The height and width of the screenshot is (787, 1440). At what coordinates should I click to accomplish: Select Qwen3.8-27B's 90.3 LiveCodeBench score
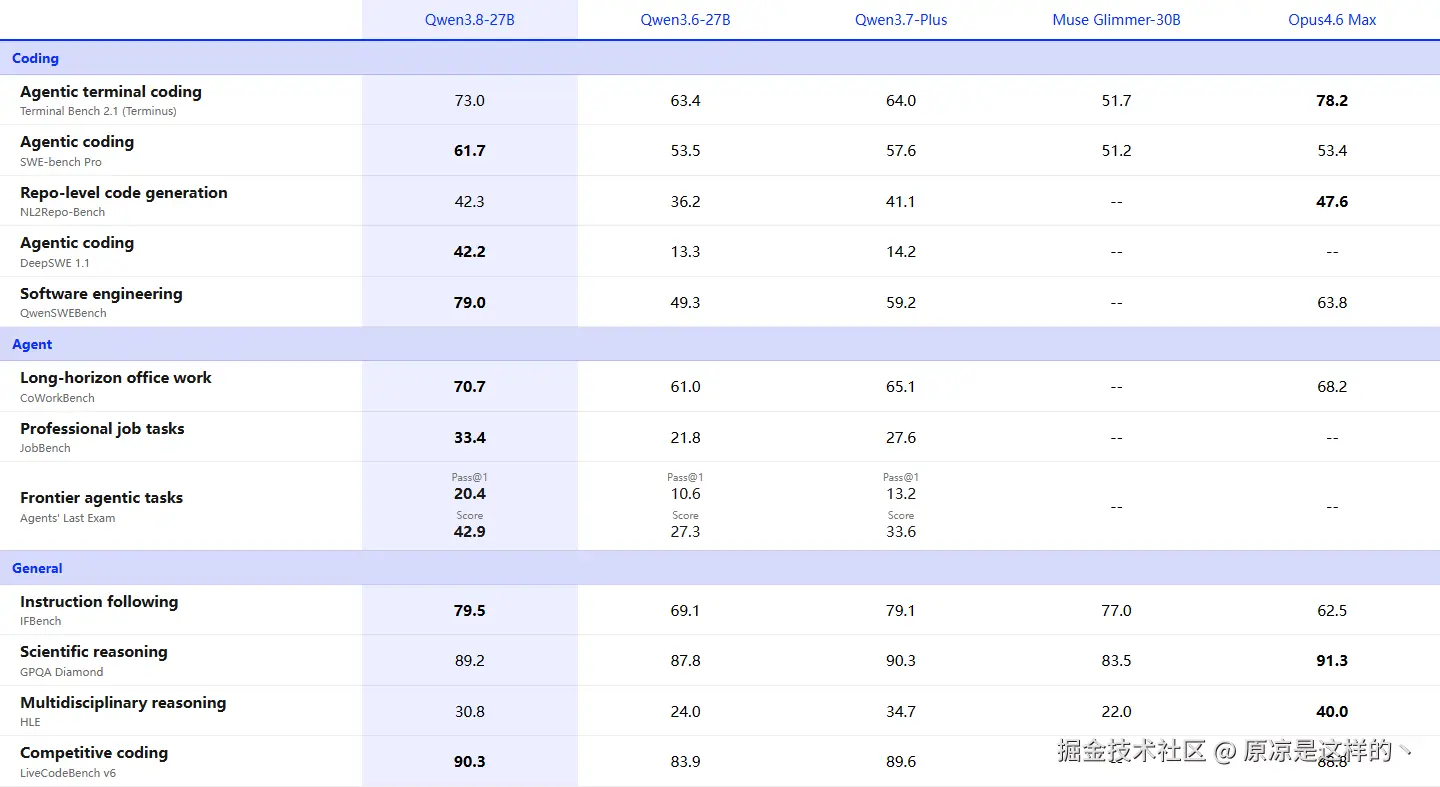tap(470, 762)
